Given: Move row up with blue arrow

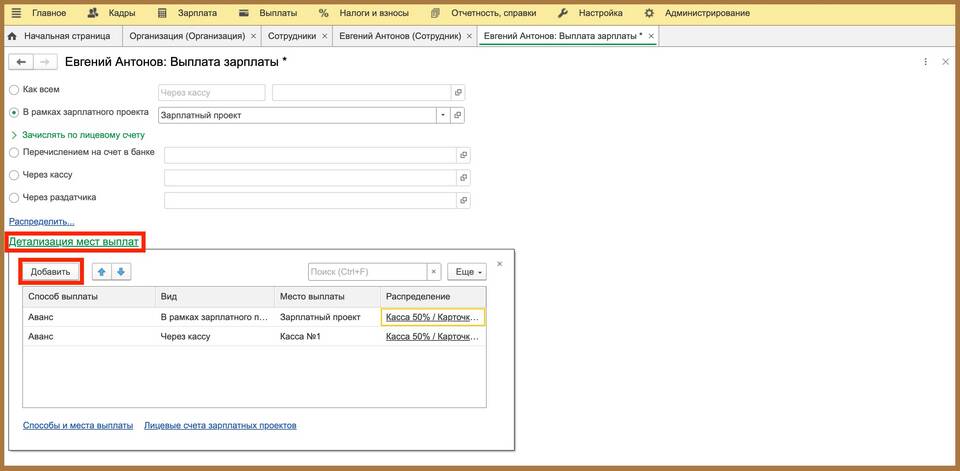Looking at the screenshot, I should (x=102, y=272).
